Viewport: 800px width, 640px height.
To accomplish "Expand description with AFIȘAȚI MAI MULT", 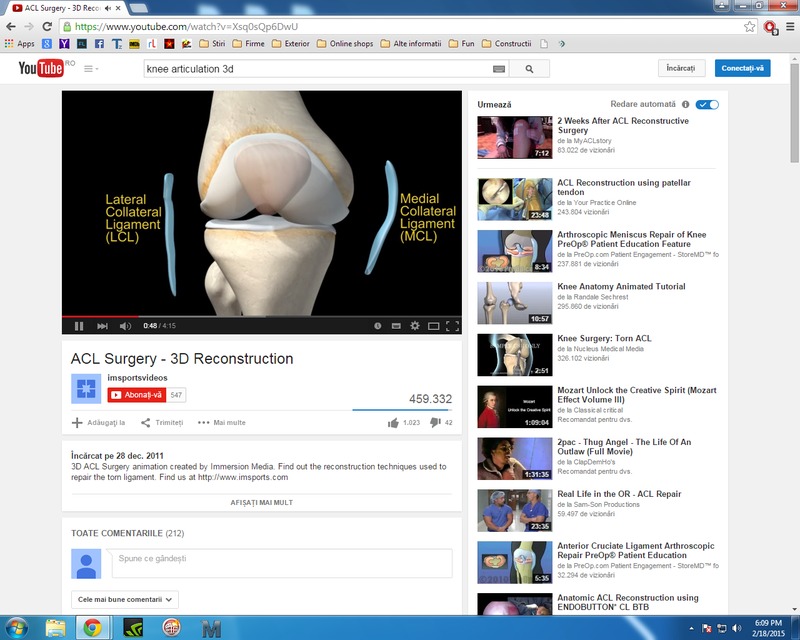I will pos(262,503).
